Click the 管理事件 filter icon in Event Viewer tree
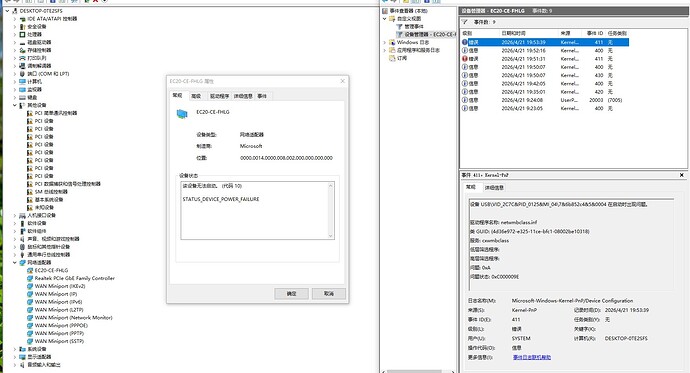Viewport: 690px width, 373px height. [x=400, y=26]
